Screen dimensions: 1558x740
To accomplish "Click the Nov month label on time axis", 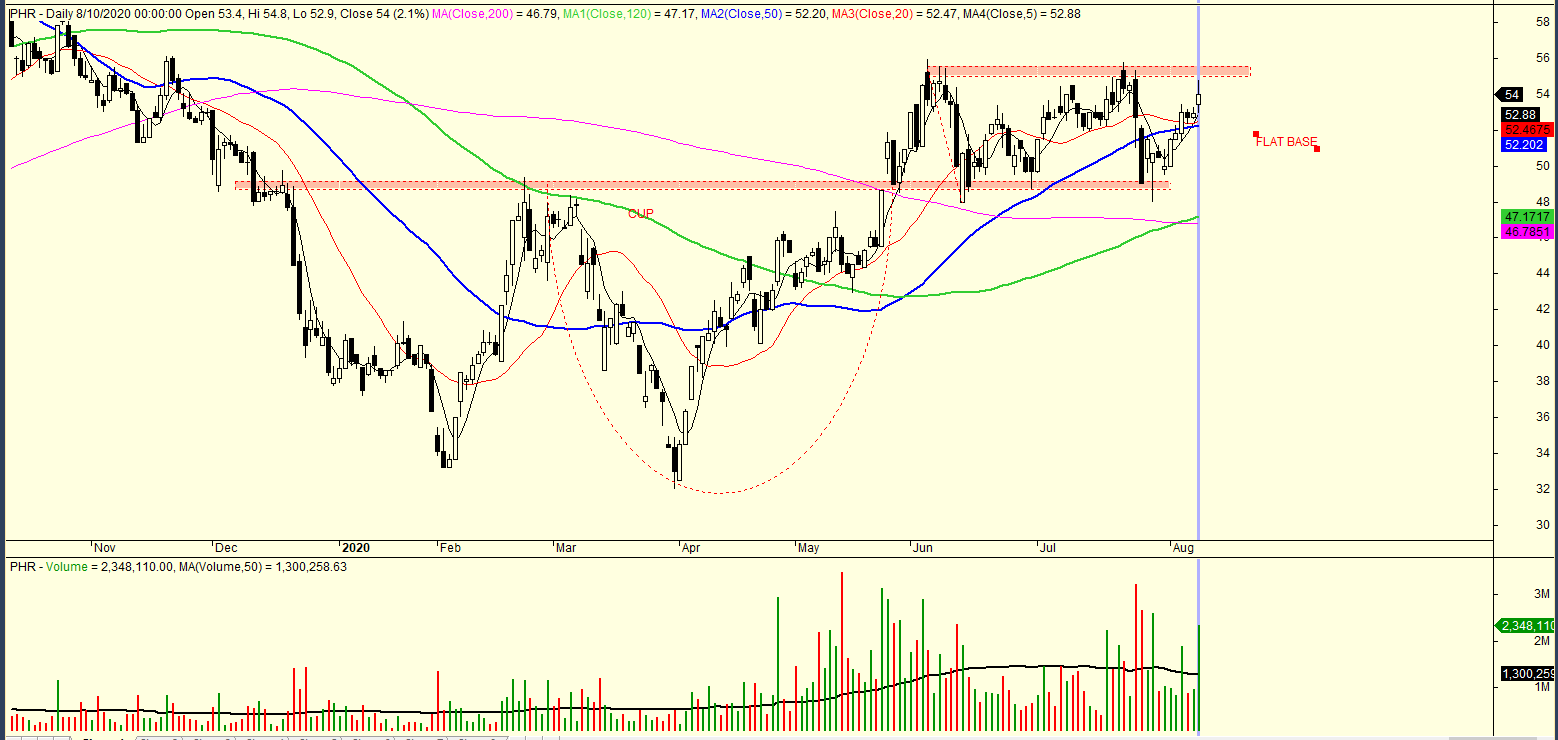I will pos(105,548).
